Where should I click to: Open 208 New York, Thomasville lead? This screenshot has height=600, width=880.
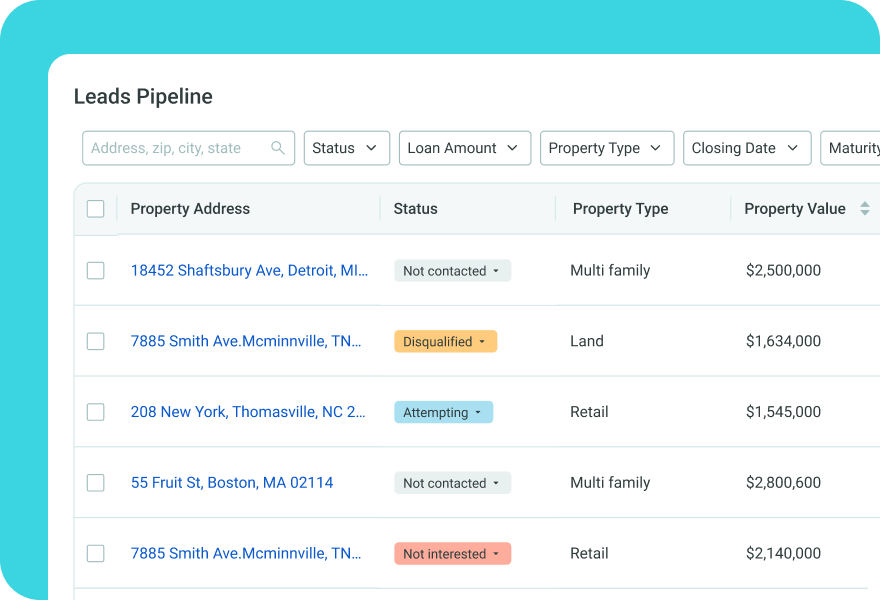248,412
